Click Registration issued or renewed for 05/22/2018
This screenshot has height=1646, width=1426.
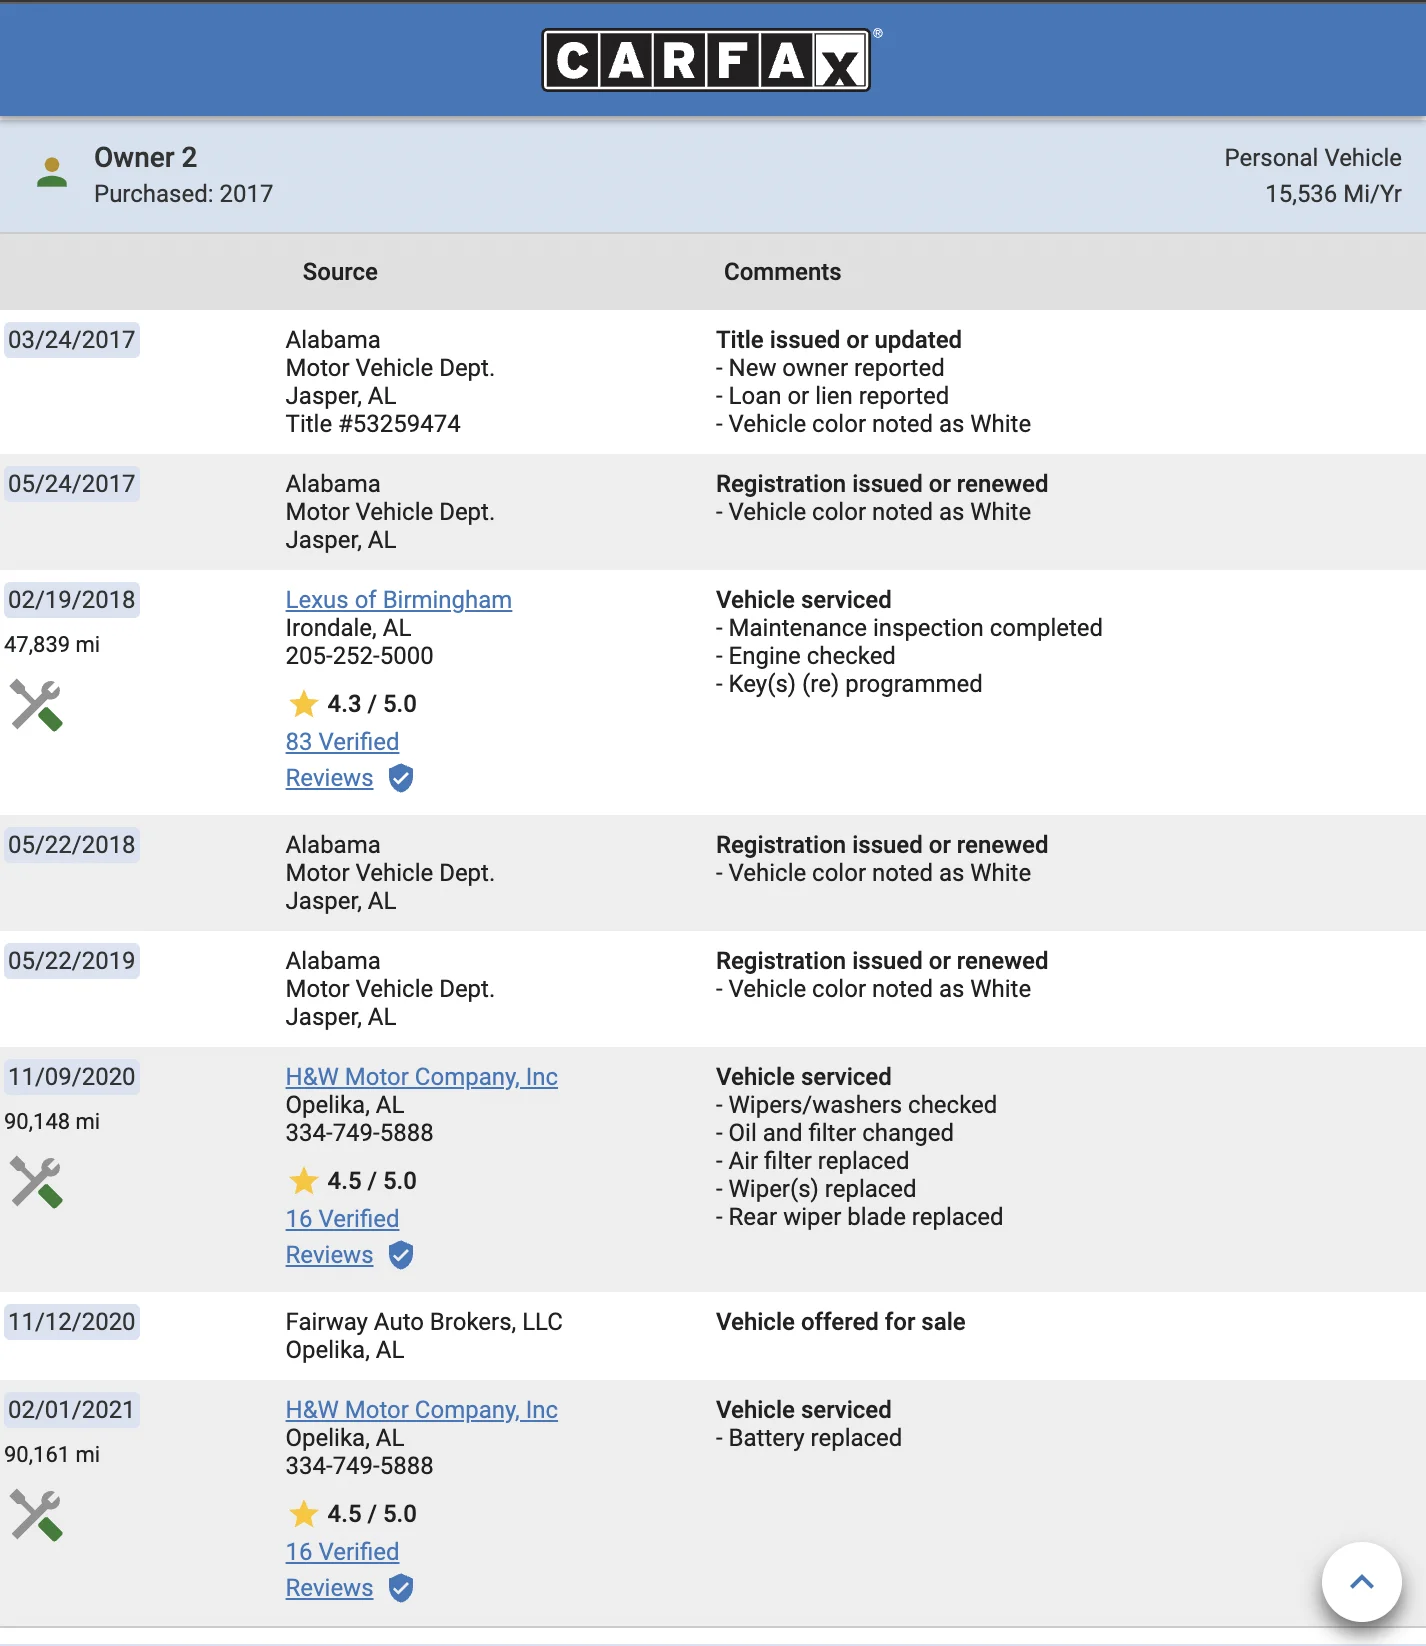click(881, 845)
